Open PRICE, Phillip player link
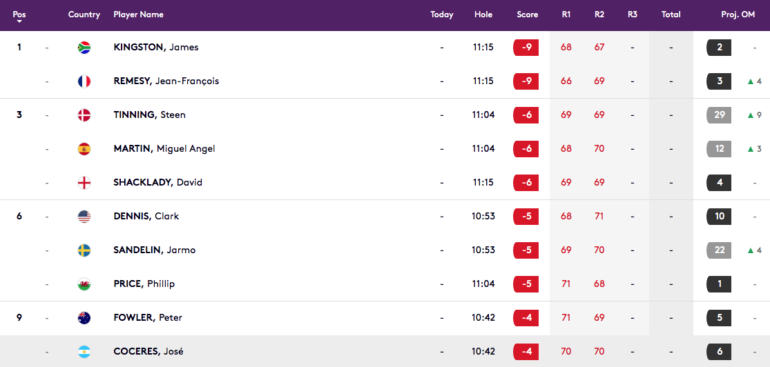This screenshot has width=770, height=367. pos(144,284)
